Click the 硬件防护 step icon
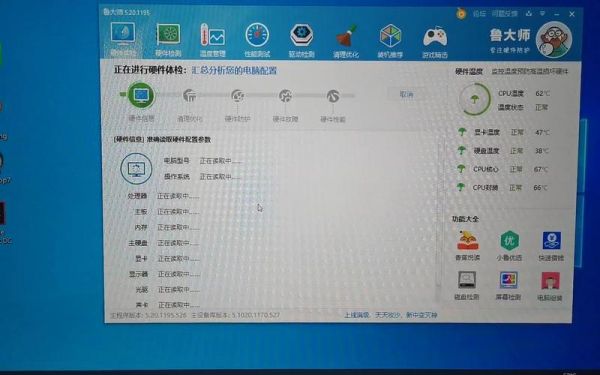 click(238, 96)
